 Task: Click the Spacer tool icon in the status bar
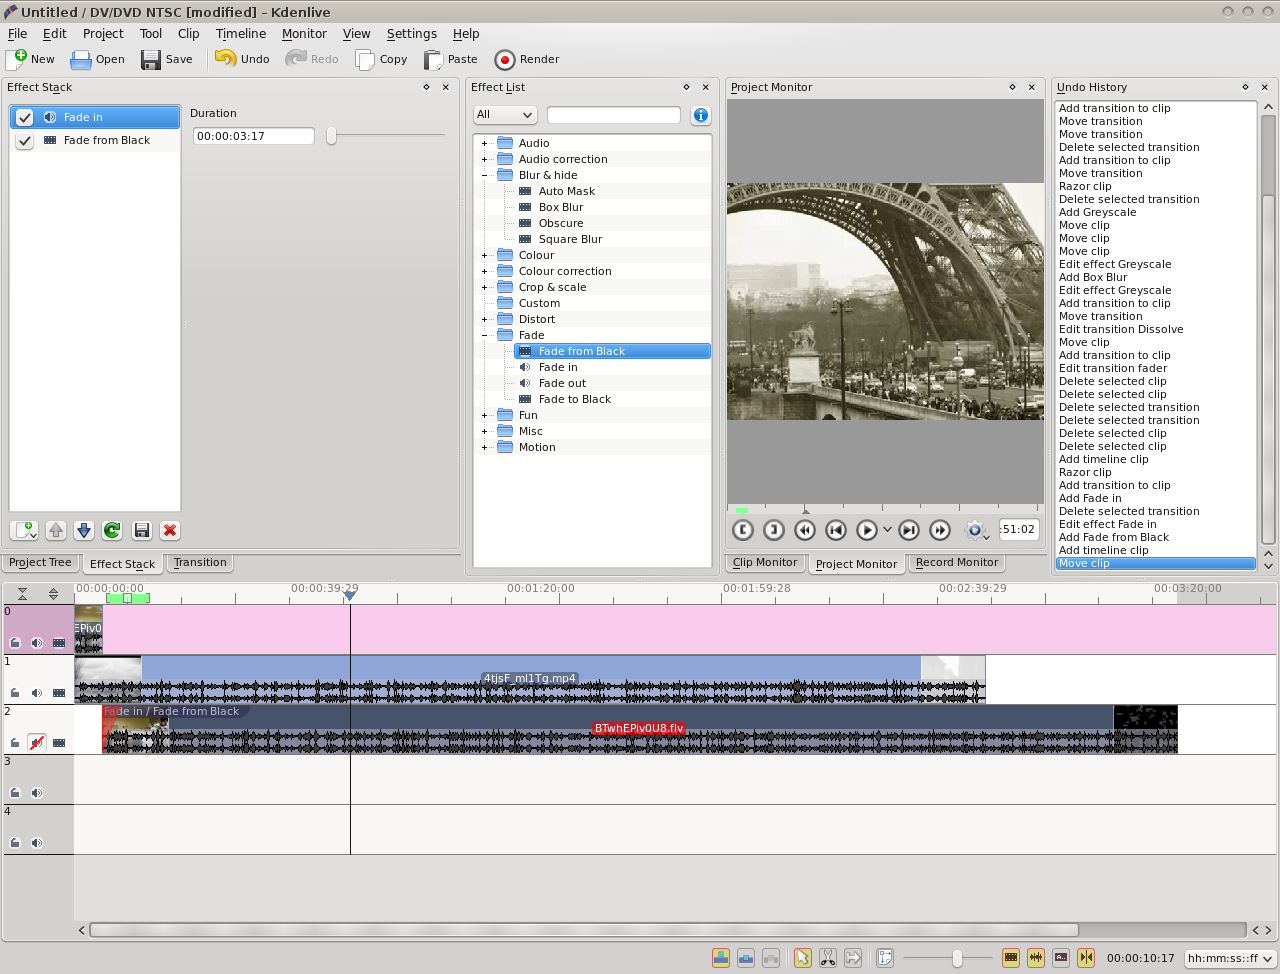(854, 957)
